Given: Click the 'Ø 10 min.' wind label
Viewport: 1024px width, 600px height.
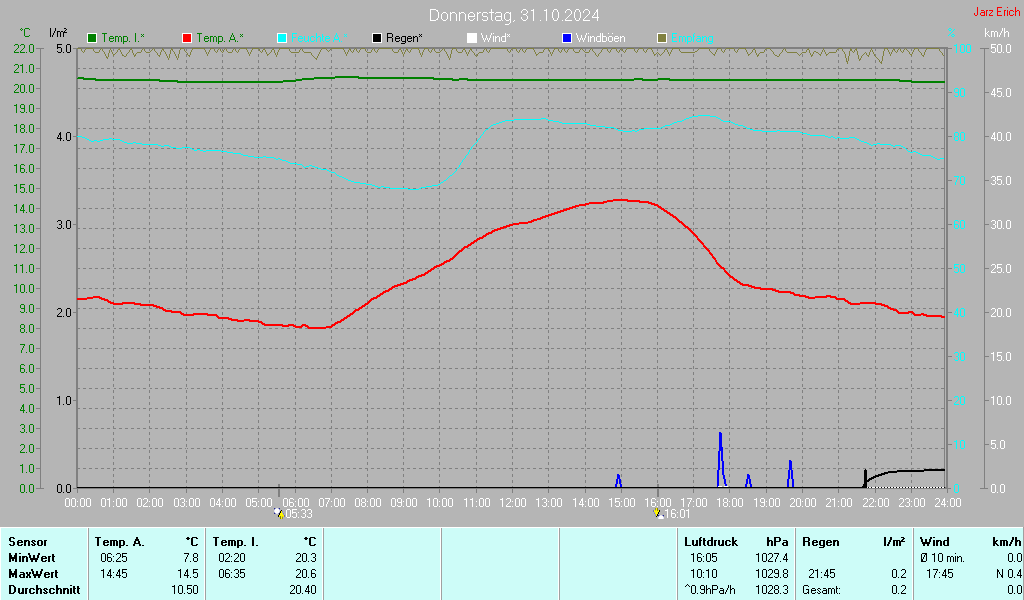Looking at the screenshot, I should (942, 558).
